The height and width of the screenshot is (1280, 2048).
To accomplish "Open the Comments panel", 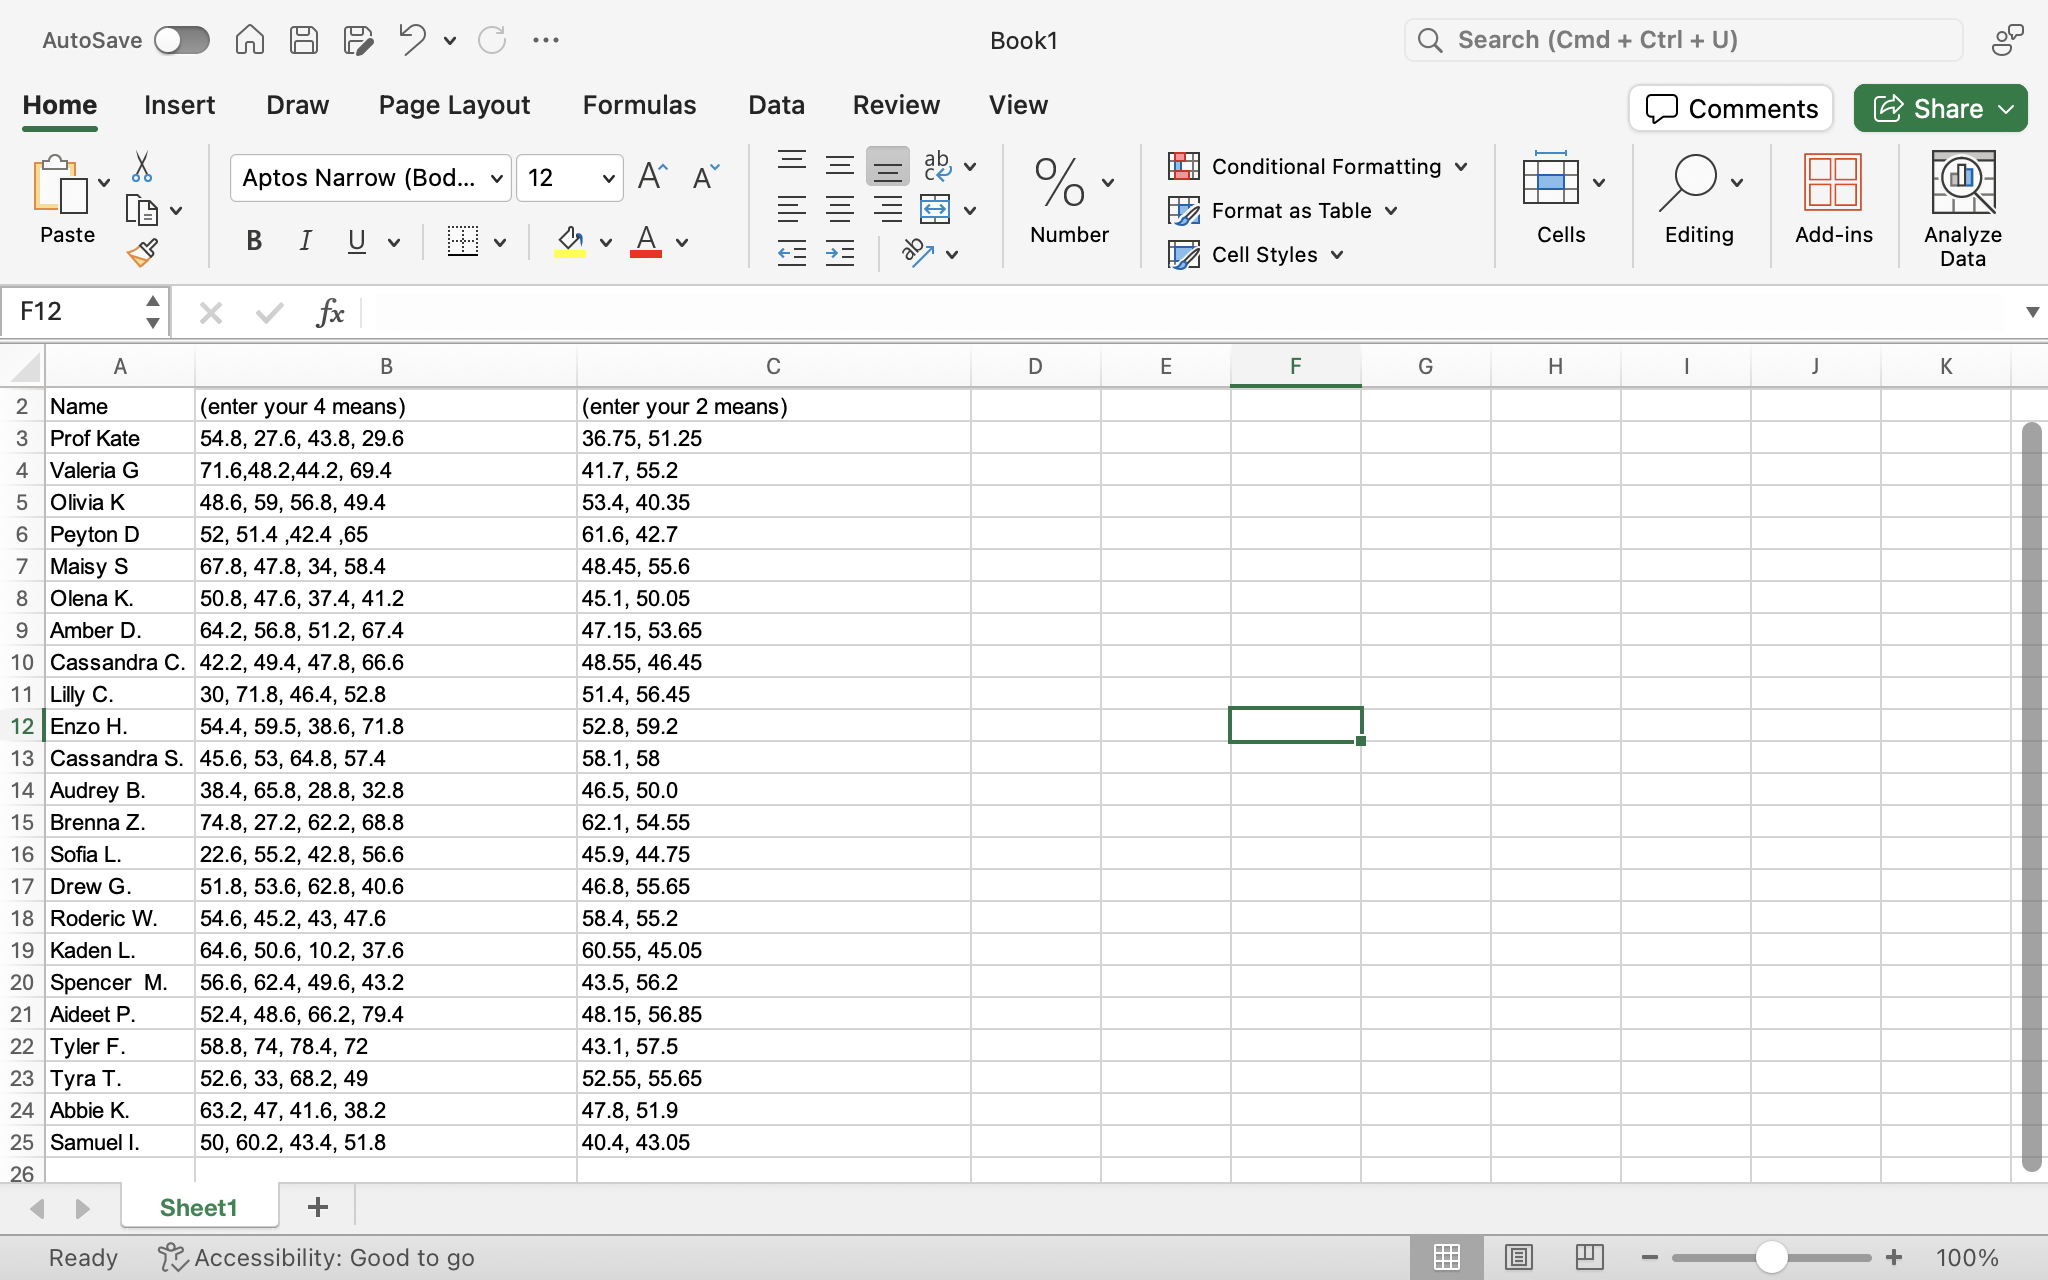I will [1729, 108].
